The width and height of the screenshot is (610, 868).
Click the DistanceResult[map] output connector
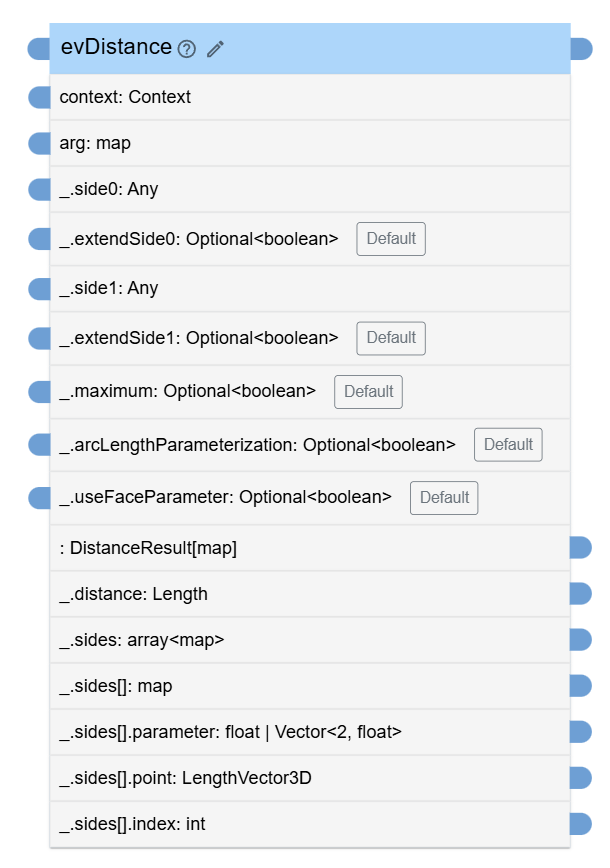[x=581, y=547]
